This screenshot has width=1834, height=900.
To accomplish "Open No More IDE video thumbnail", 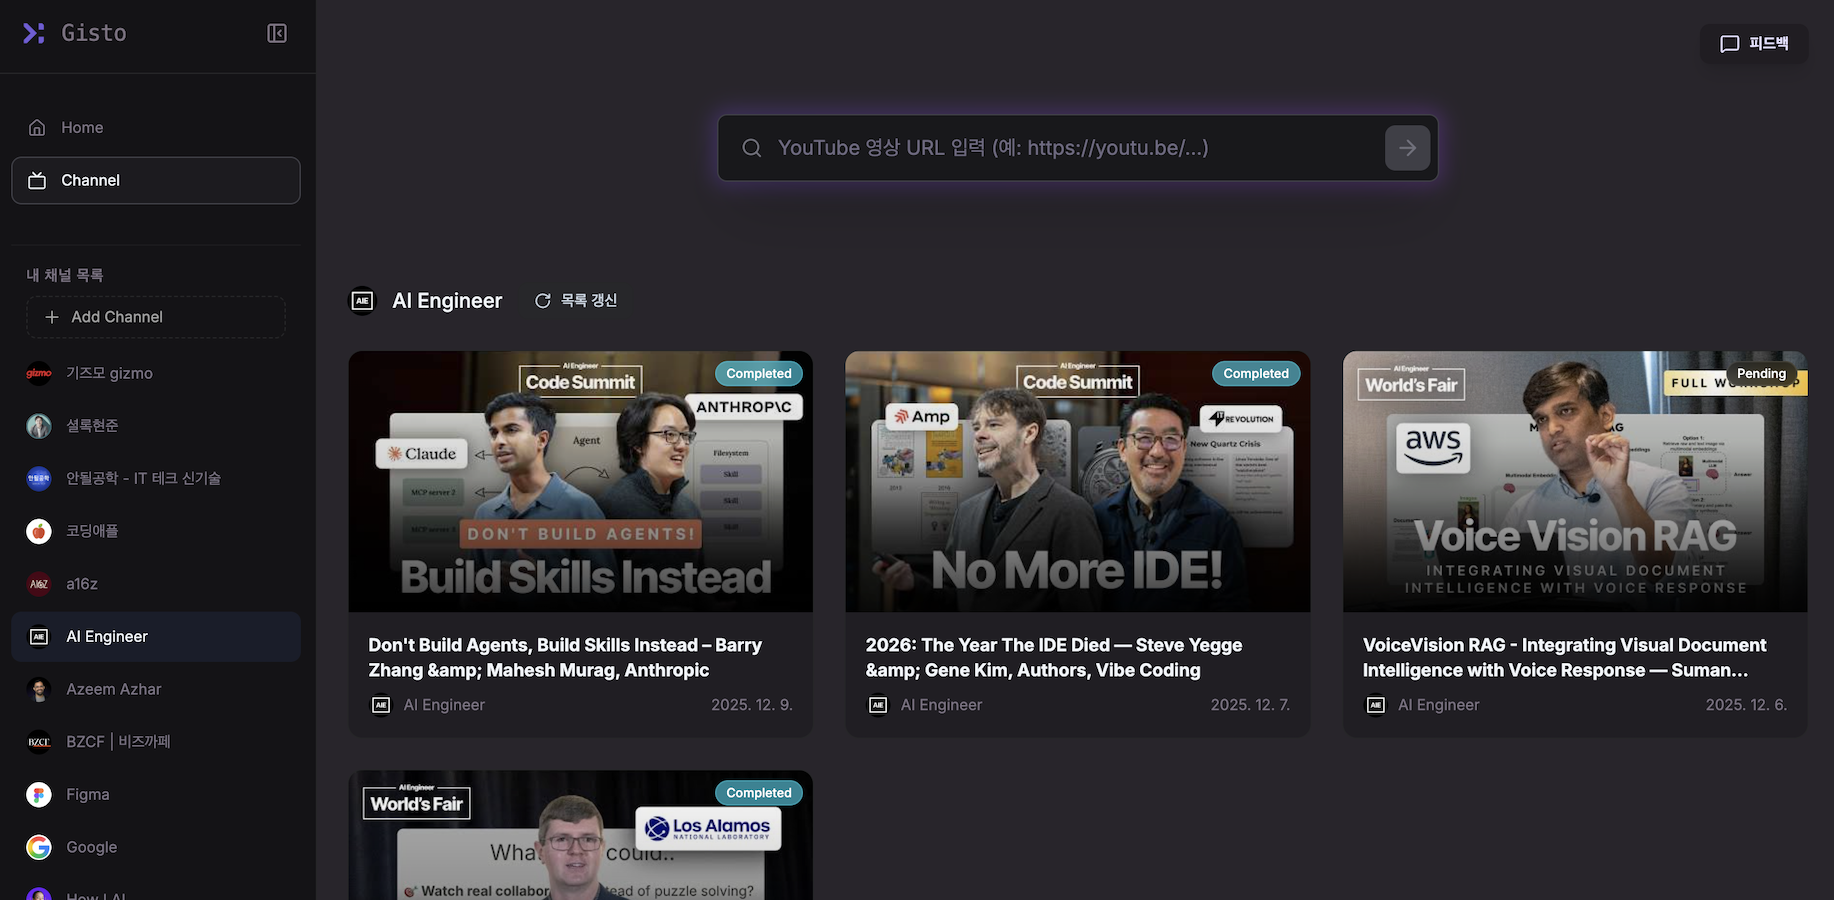I will [x=1078, y=481].
